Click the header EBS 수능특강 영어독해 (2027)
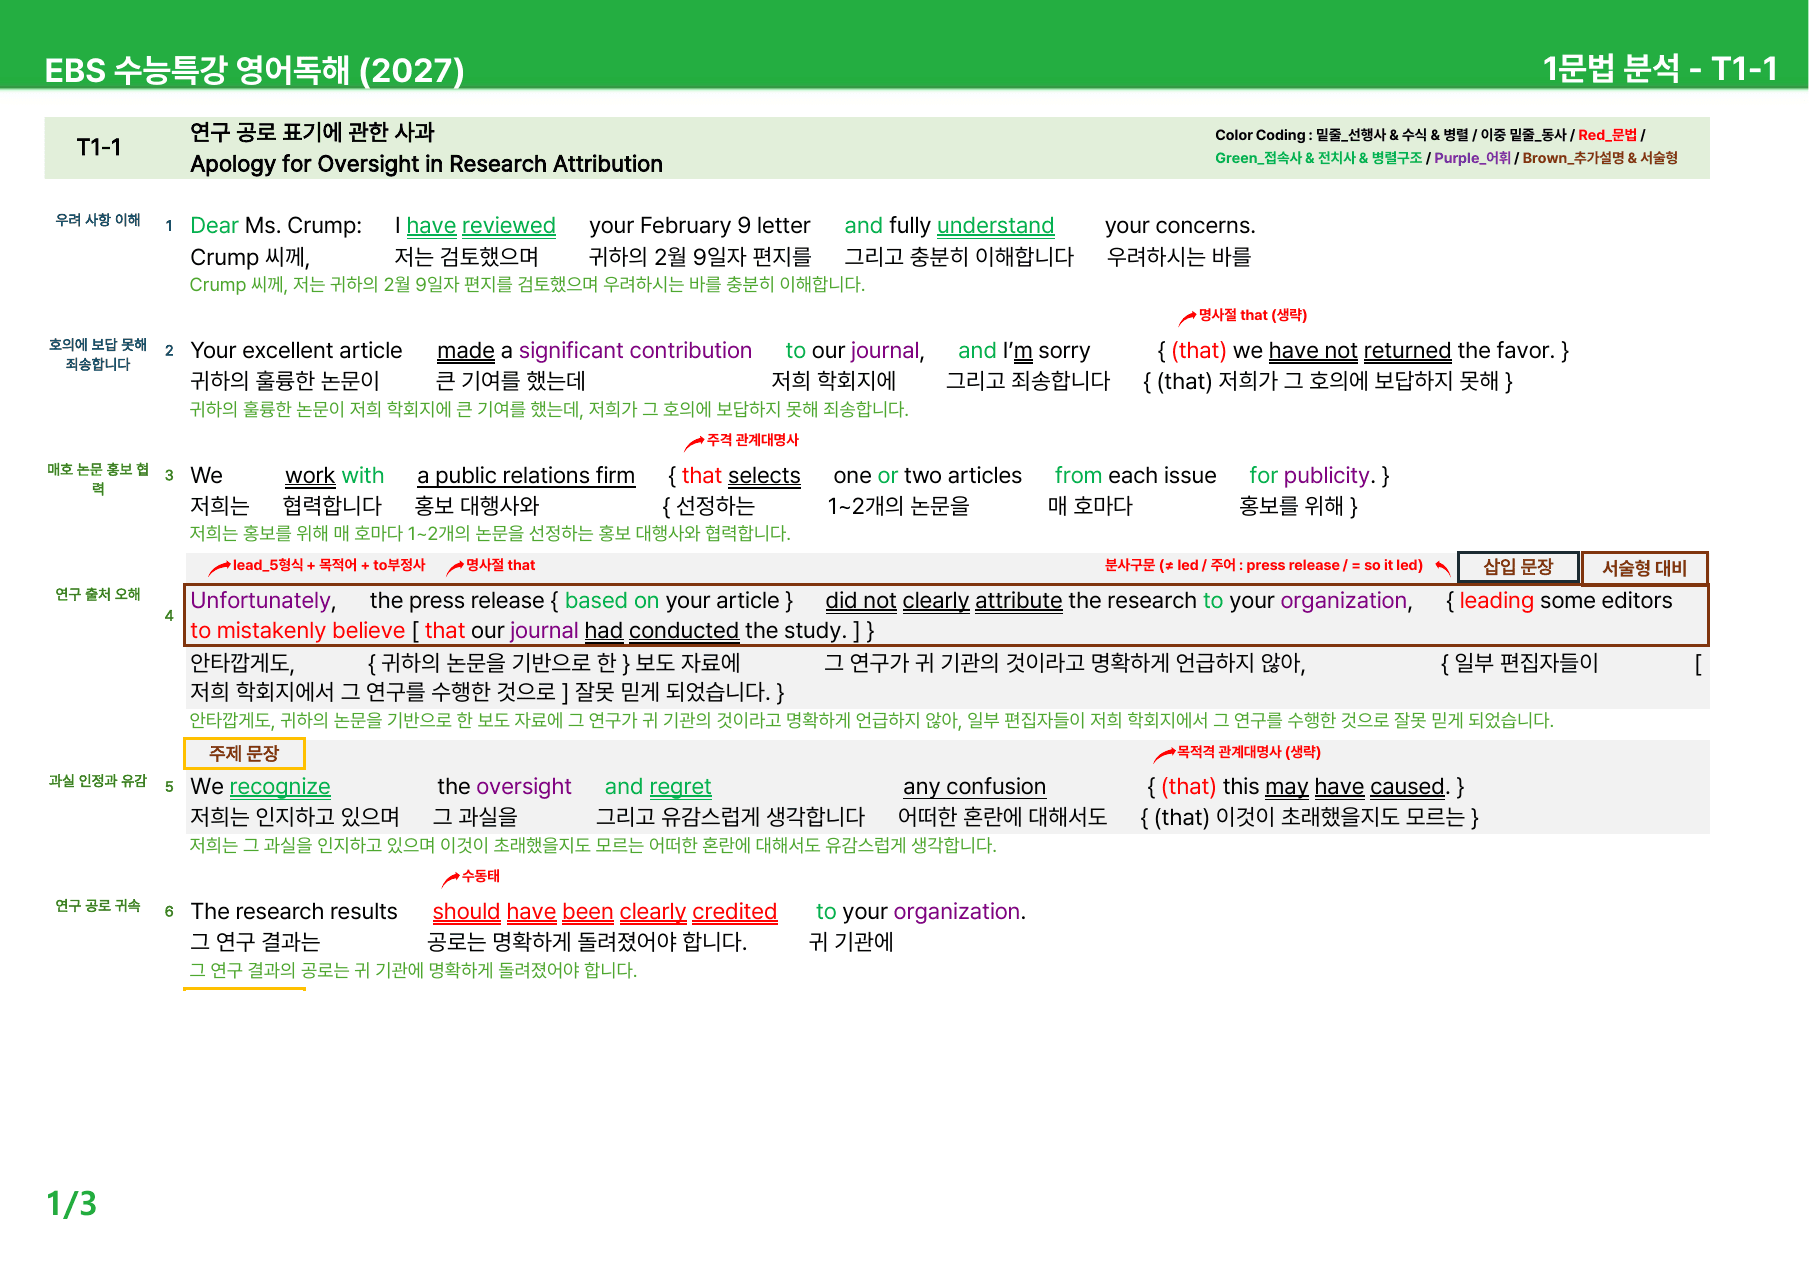Image resolution: width=1809 pixels, height=1279 pixels. (x=254, y=70)
